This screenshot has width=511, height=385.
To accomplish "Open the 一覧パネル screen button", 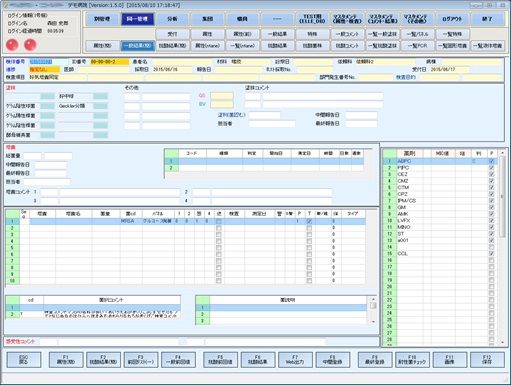I will [417, 34].
